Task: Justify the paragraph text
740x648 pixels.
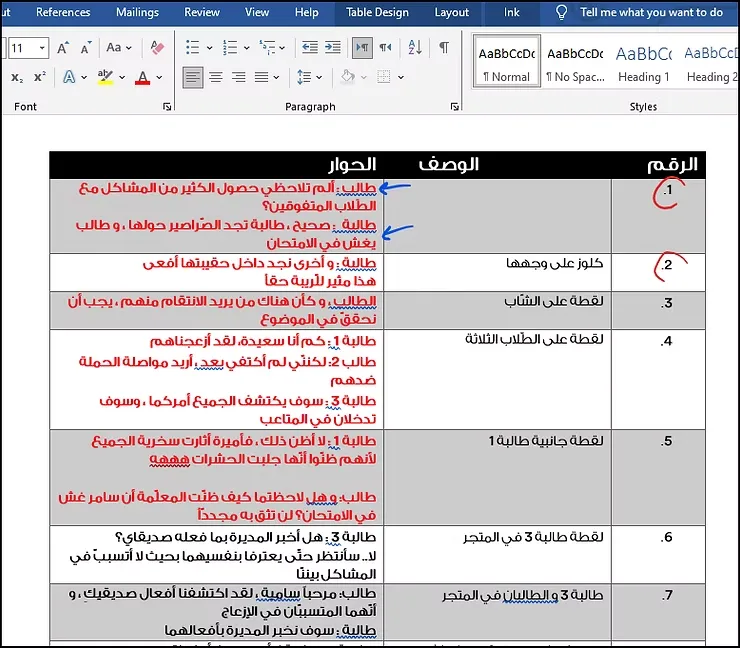Action: (x=261, y=77)
